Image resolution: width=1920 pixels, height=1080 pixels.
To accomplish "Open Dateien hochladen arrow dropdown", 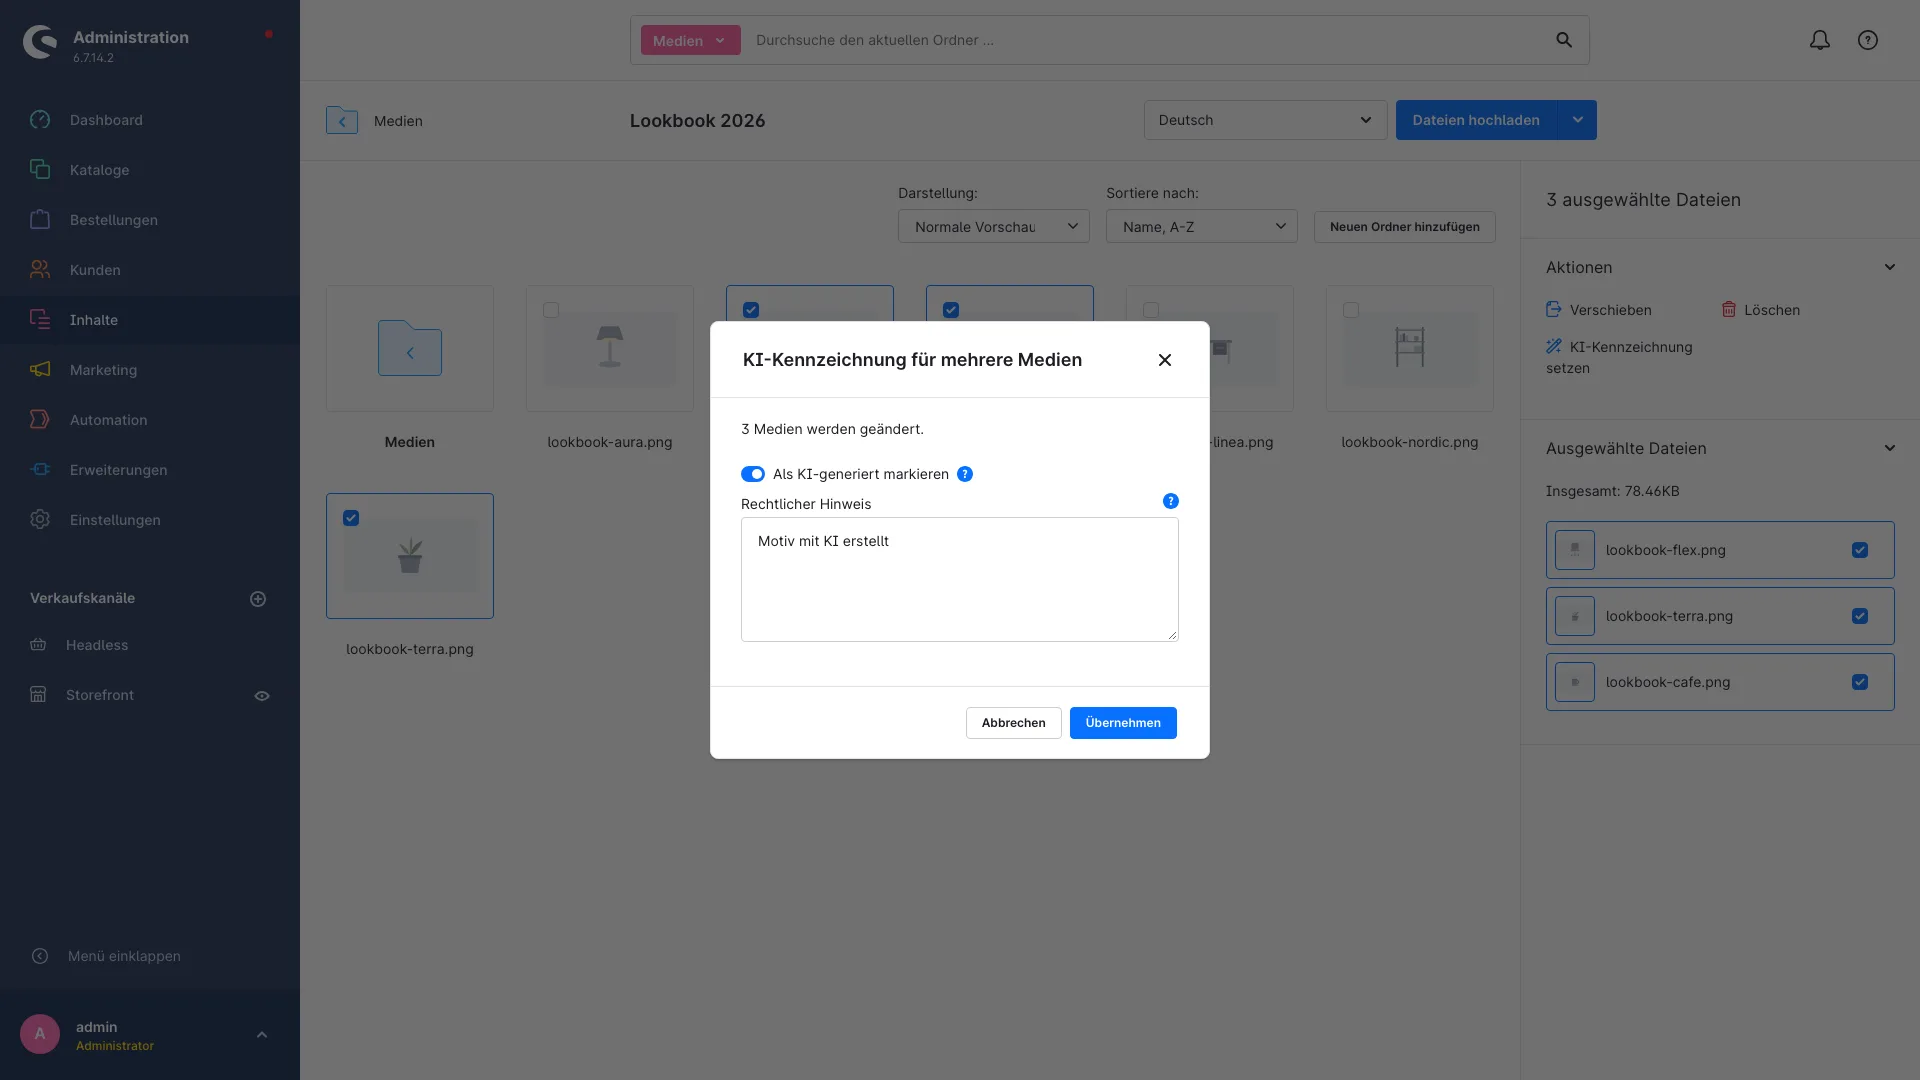I will (1577, 120).
